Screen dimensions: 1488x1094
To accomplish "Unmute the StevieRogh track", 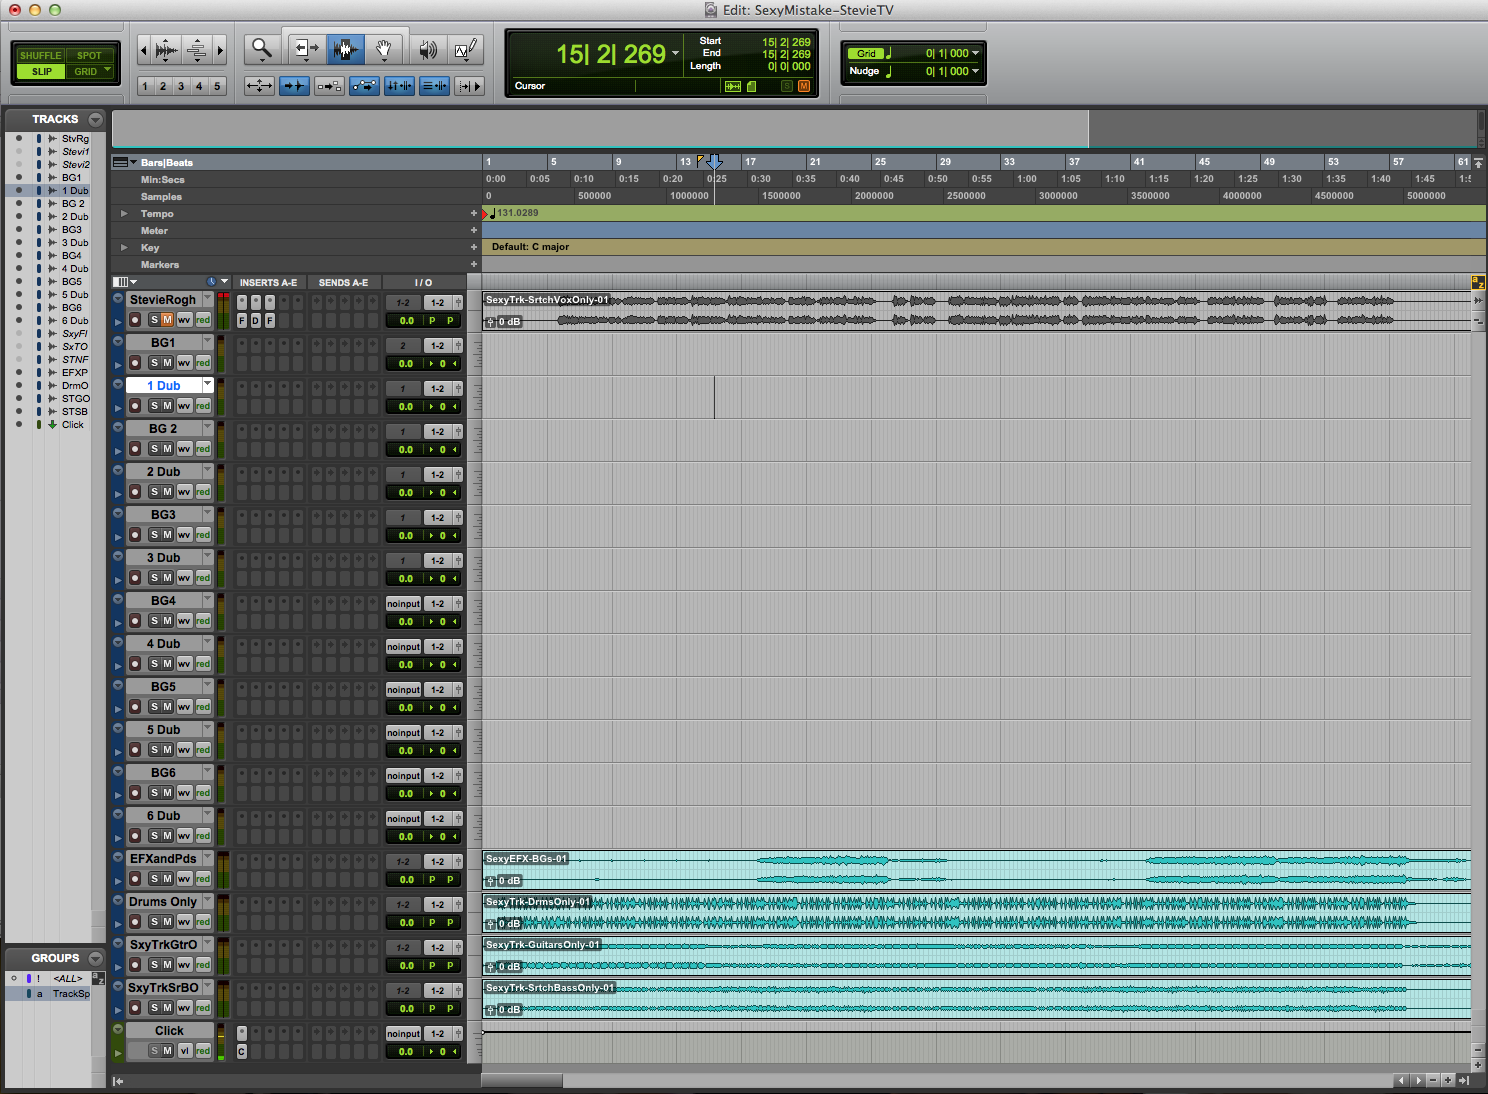I will [x=166, y=320].
